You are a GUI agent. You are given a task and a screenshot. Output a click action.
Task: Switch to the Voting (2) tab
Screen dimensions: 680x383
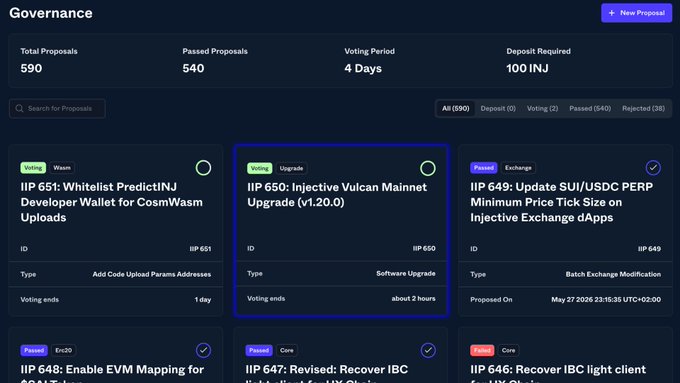pos(542,108)
